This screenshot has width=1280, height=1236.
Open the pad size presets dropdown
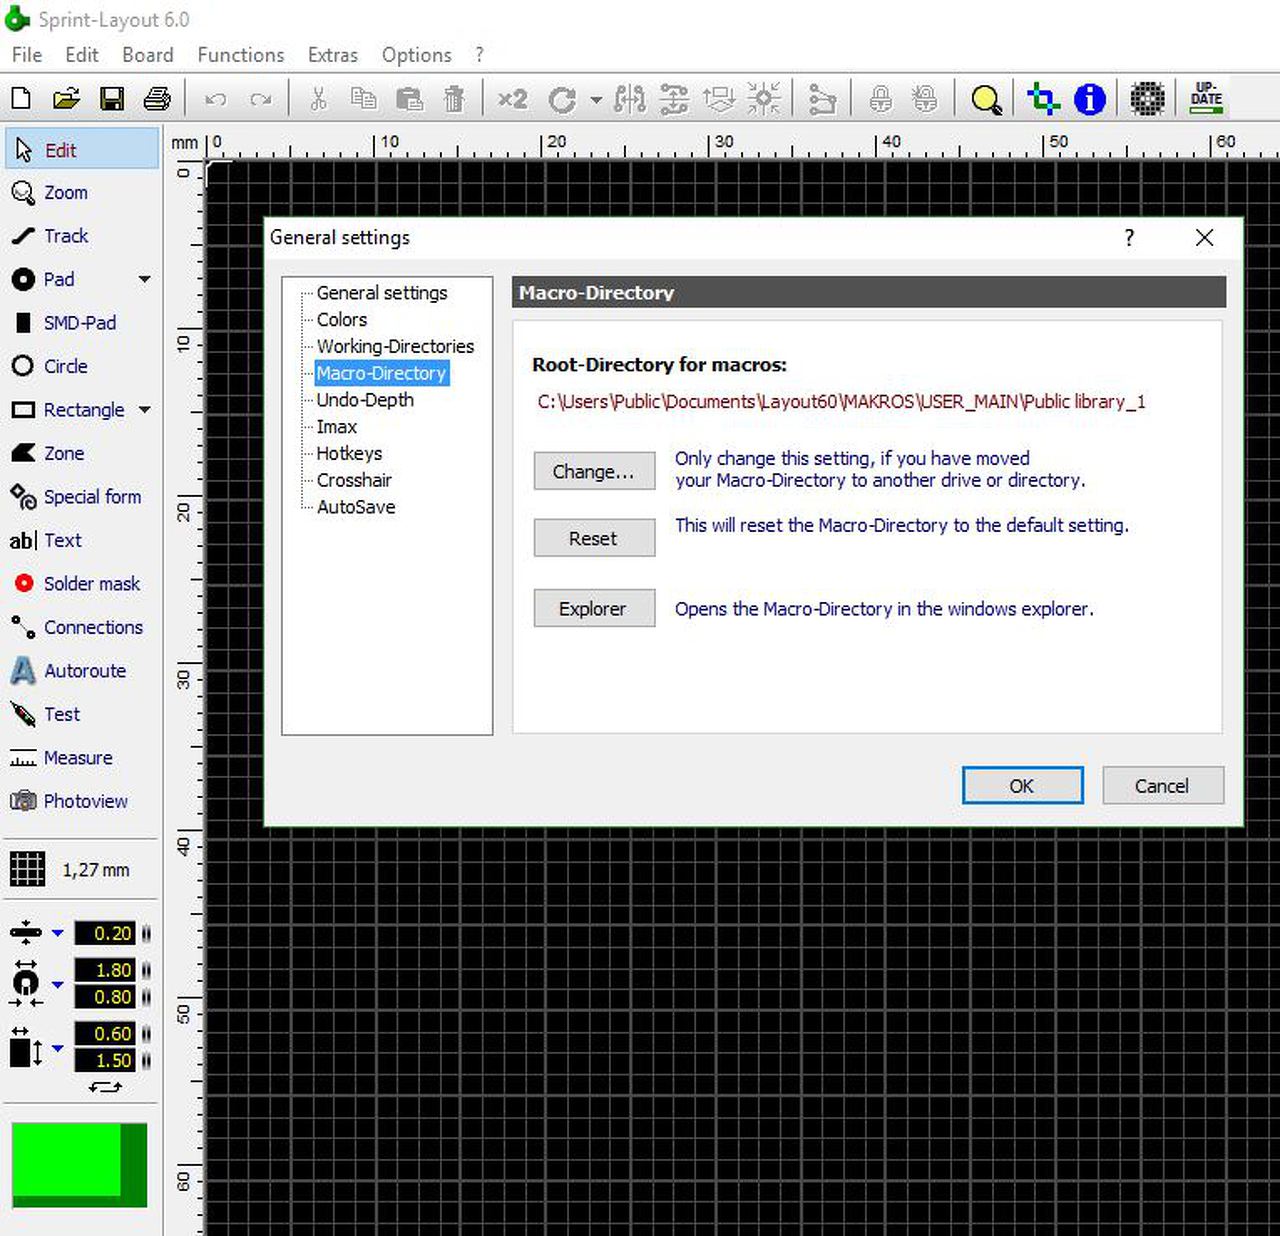tap(57, 984)
